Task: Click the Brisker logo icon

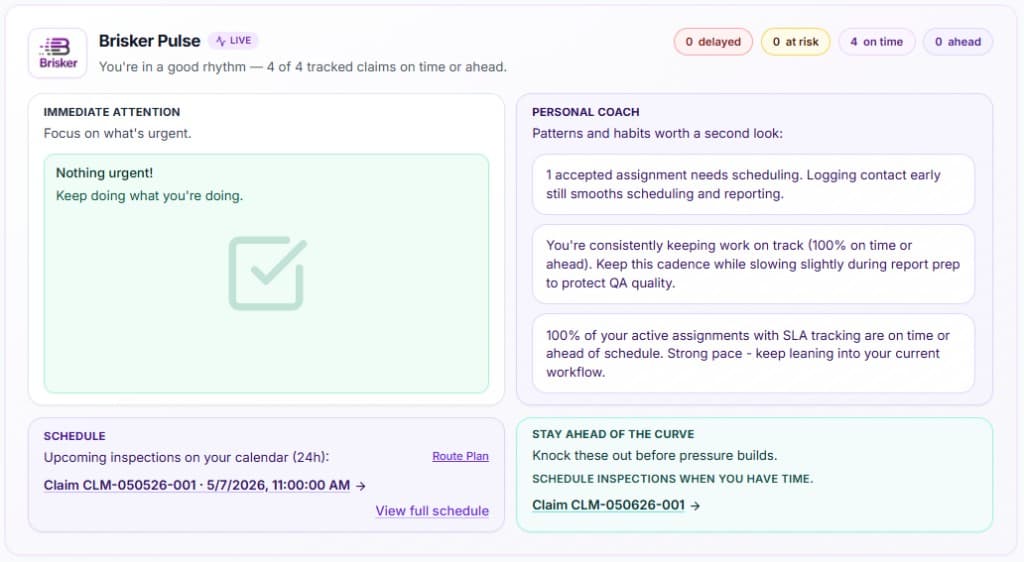Action: pos(57,53)
